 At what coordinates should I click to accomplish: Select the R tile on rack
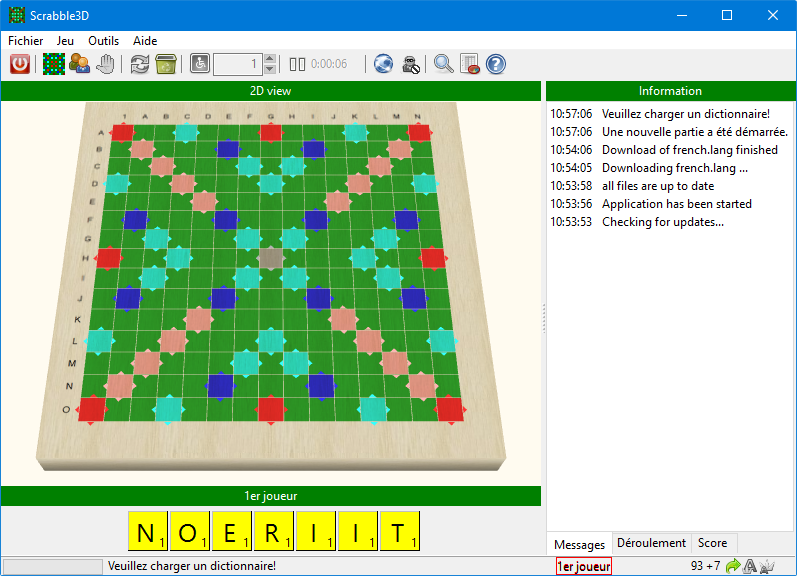point(273,531)
